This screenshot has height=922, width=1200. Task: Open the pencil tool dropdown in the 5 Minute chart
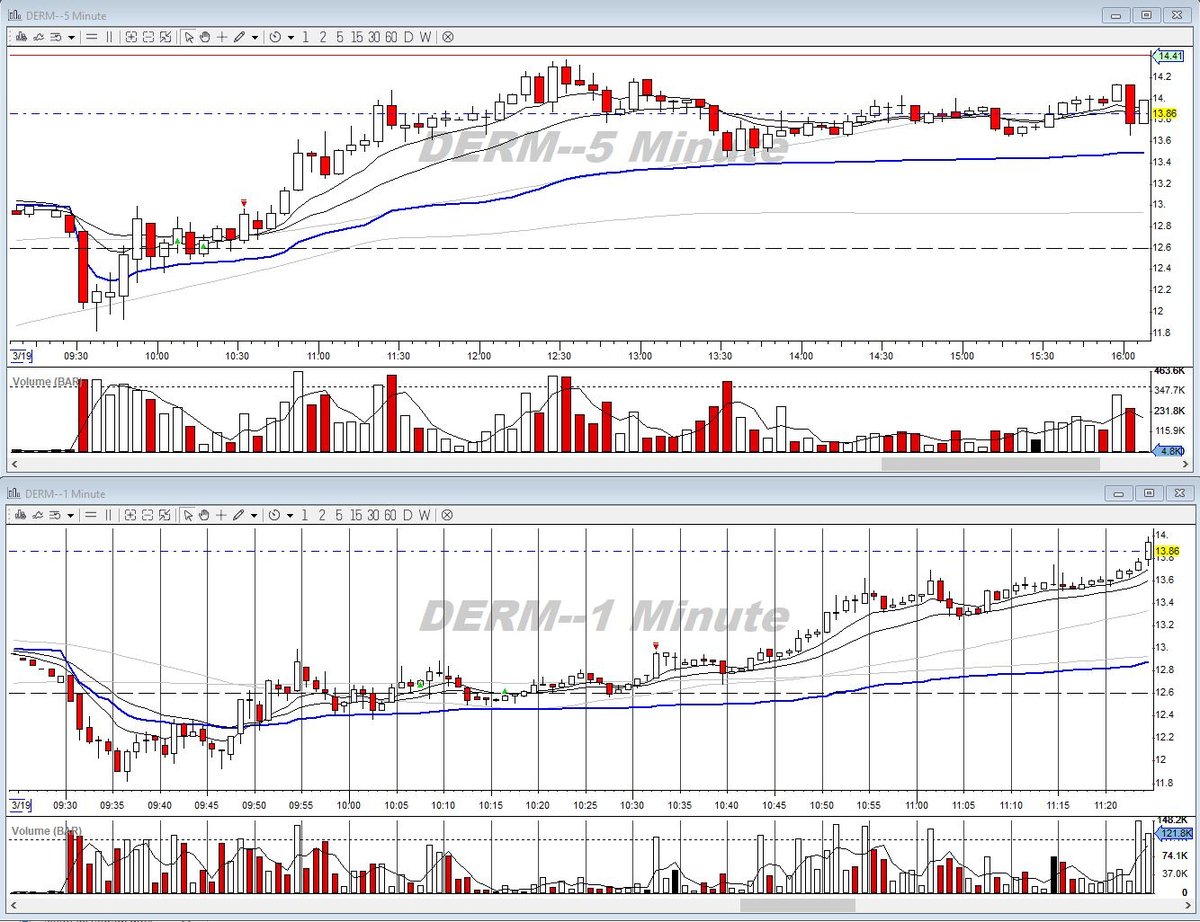[x=255, y=37]
